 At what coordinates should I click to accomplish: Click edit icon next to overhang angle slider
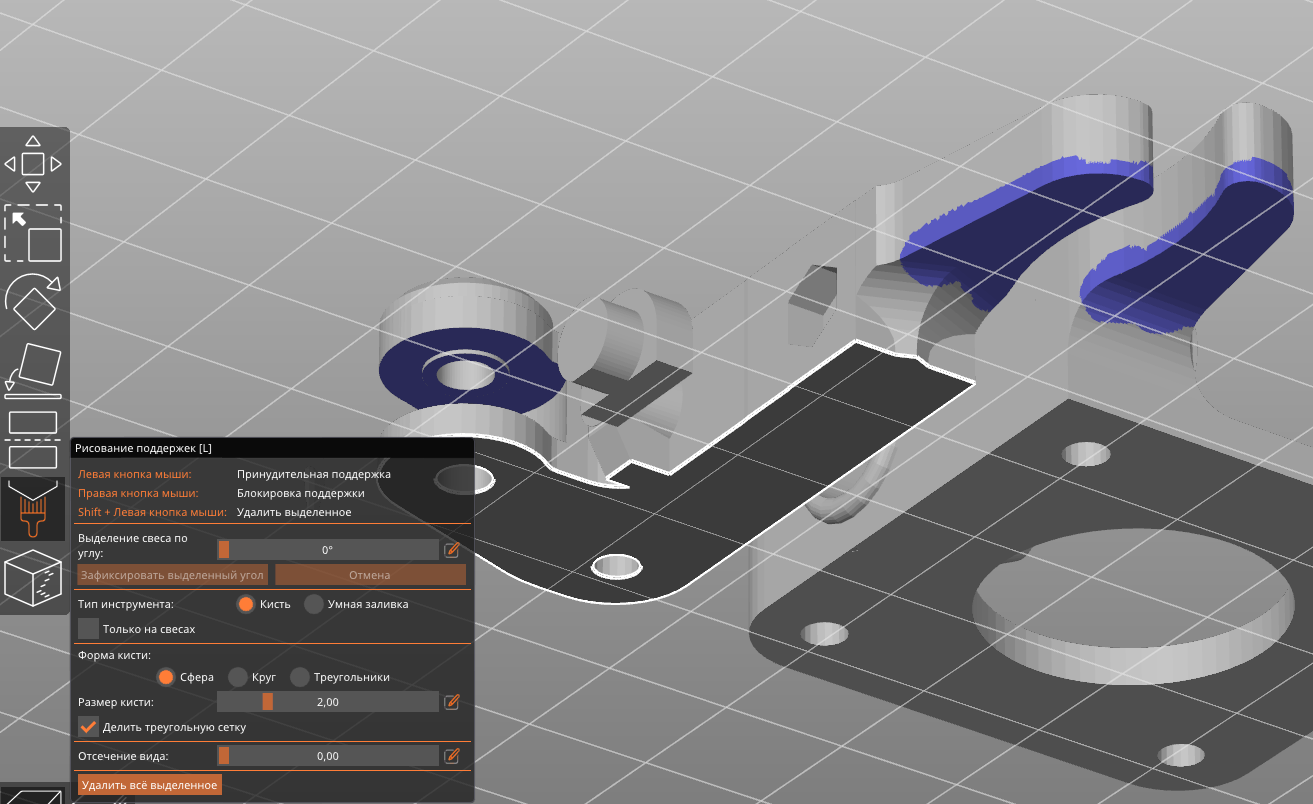452,550
